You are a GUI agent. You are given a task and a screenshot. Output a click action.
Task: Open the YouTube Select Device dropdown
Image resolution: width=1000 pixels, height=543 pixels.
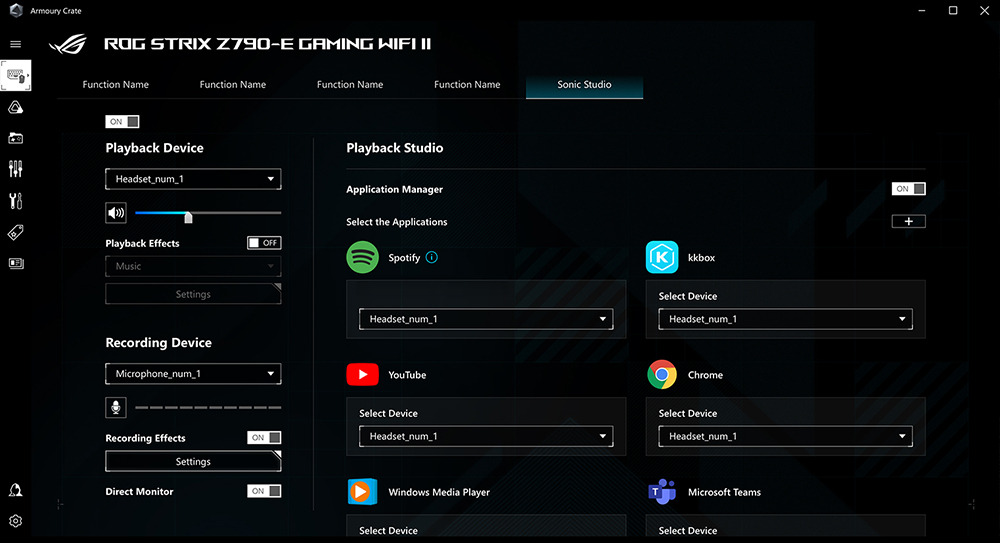coord(486,436)
